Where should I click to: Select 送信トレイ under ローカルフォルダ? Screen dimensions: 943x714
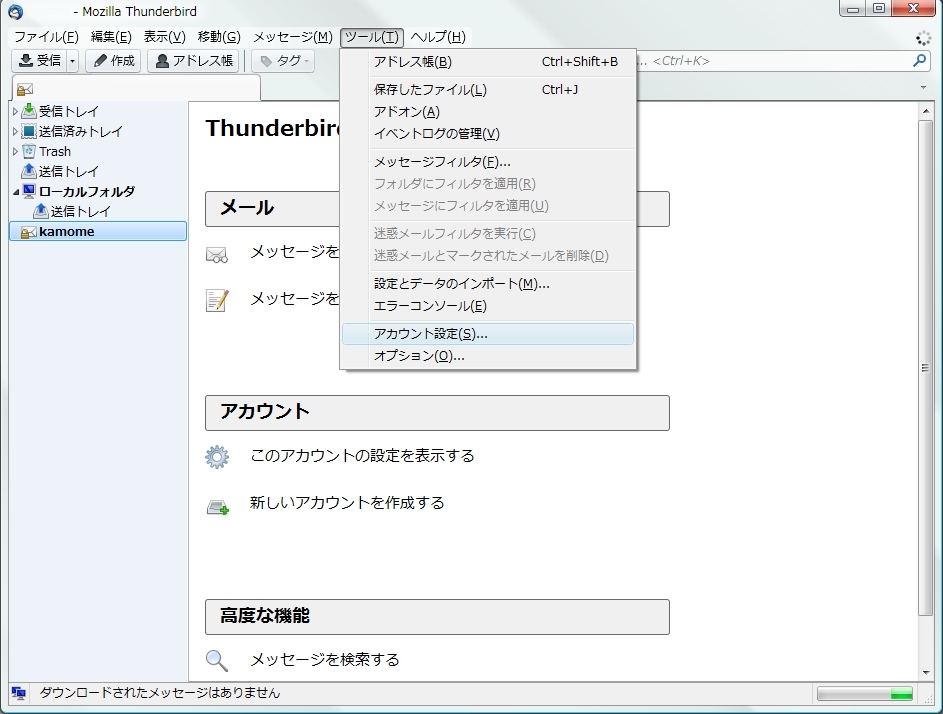pyautogui.click(x=81, y=212)
